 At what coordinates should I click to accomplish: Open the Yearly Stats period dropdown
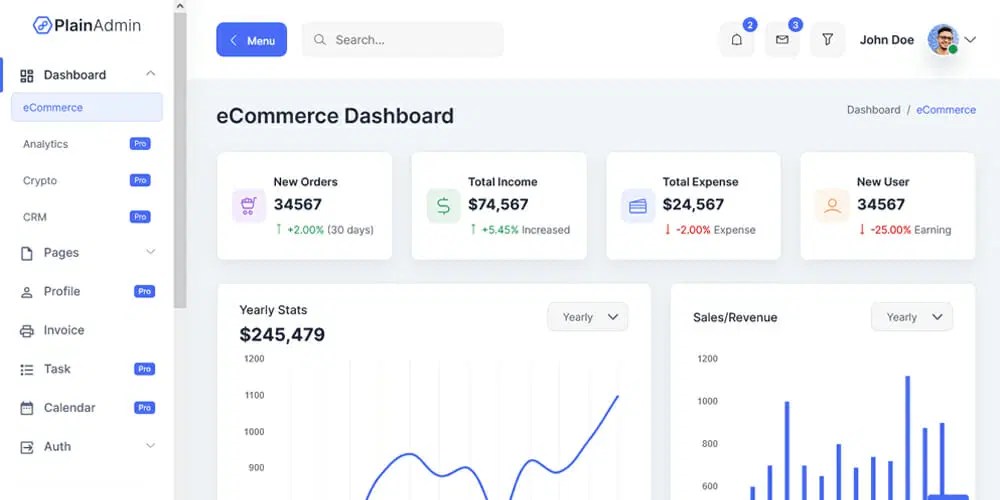pos(587,317)
